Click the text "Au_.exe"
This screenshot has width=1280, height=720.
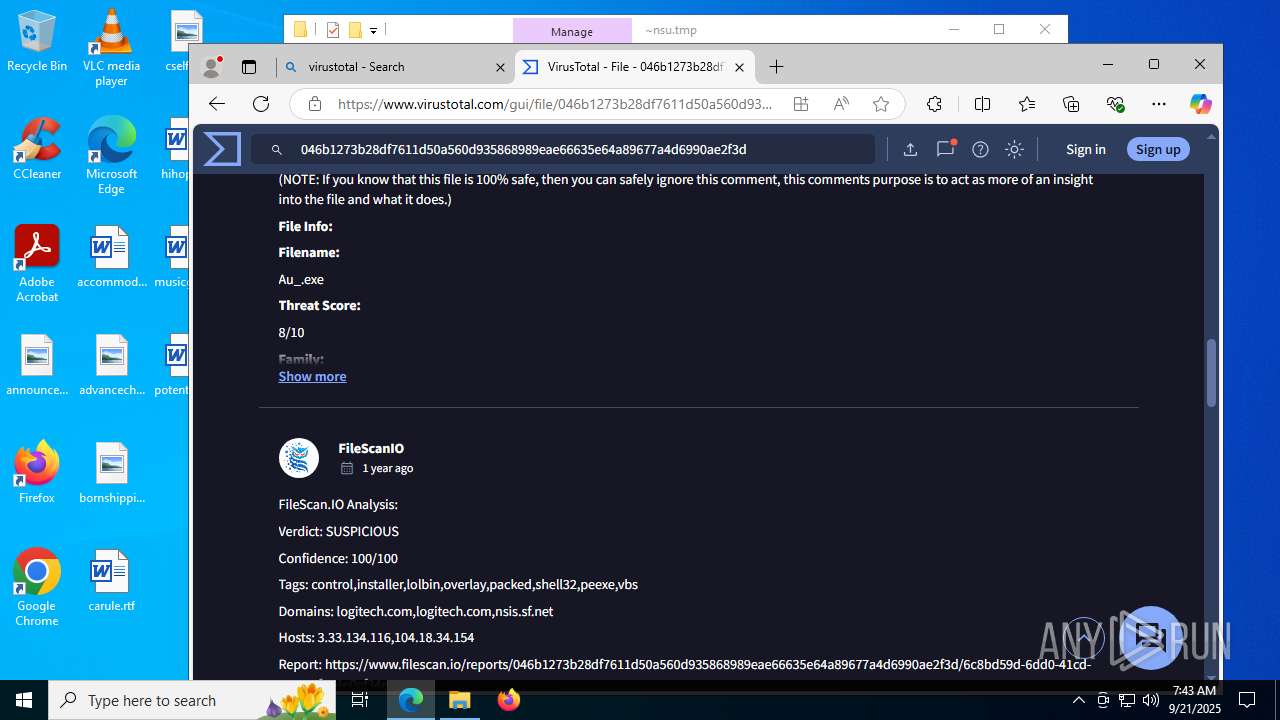click(301, 279)
